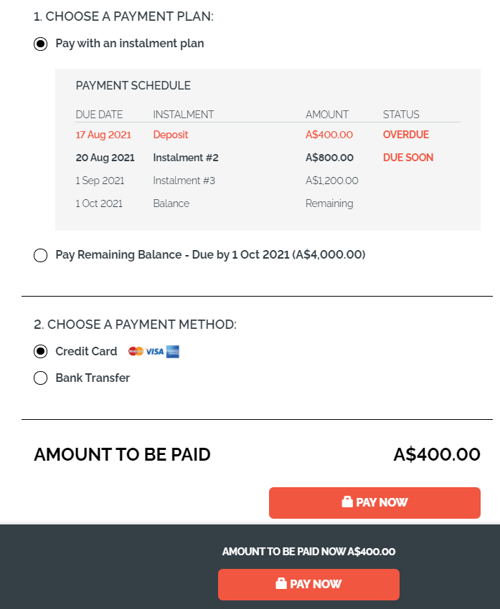The height and width of the screenshot is (609, 500).
Task: Choose Pay Remaining Balance radio option
Action: tap(40, 256)
